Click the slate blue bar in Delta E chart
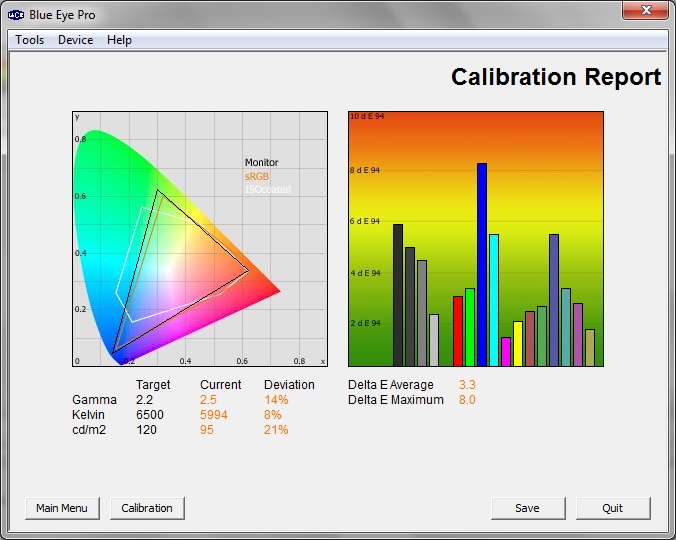Image resolution: width=676 pixels, height=540 pixels. pyautogui.click(x=554, y=300)
